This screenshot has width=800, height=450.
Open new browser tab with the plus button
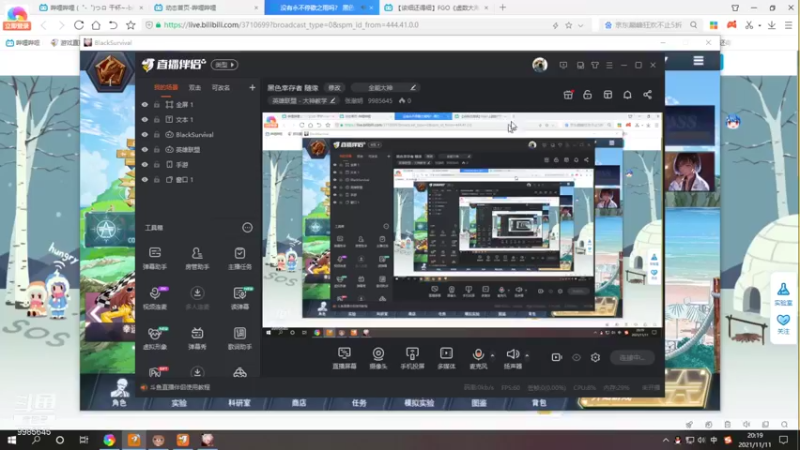coord(503,8)
